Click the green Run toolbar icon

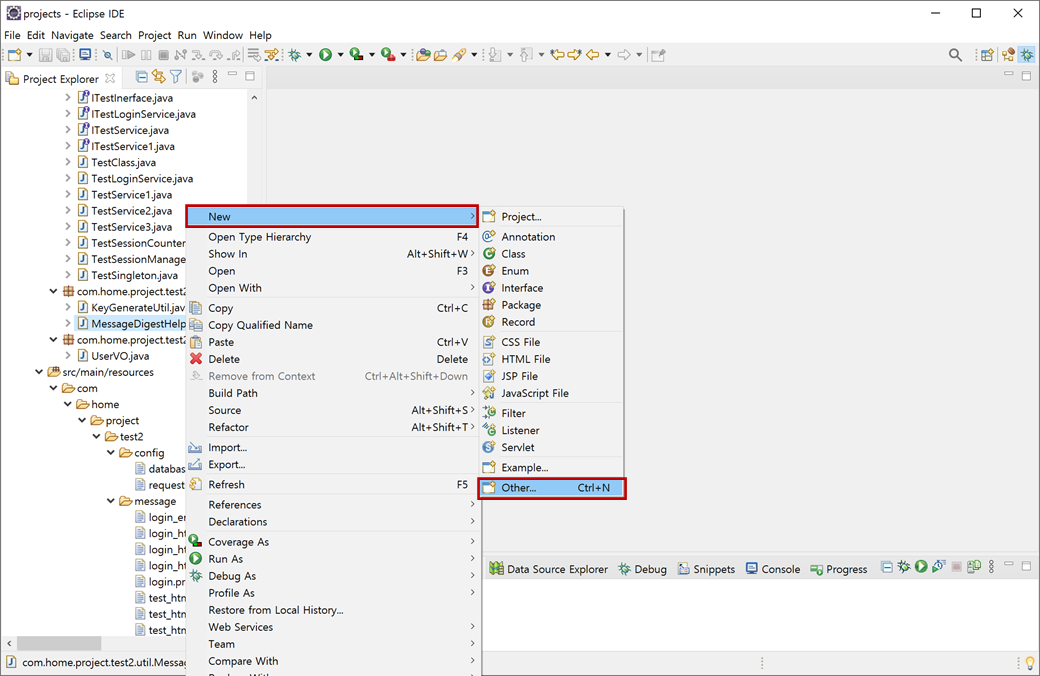pyautogui.click(x=325, y=55)
